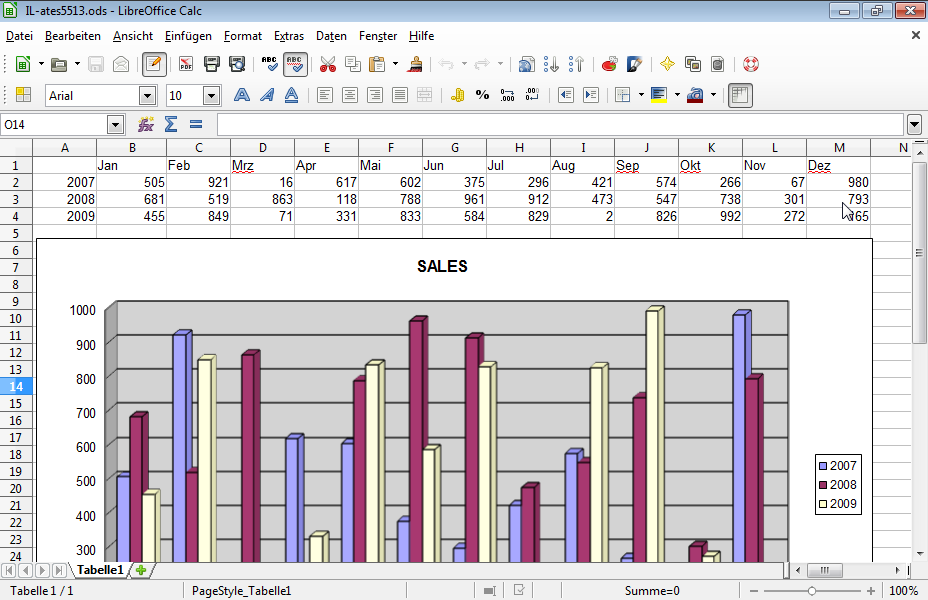Open the Extras menu

click(x=289, y=36)
